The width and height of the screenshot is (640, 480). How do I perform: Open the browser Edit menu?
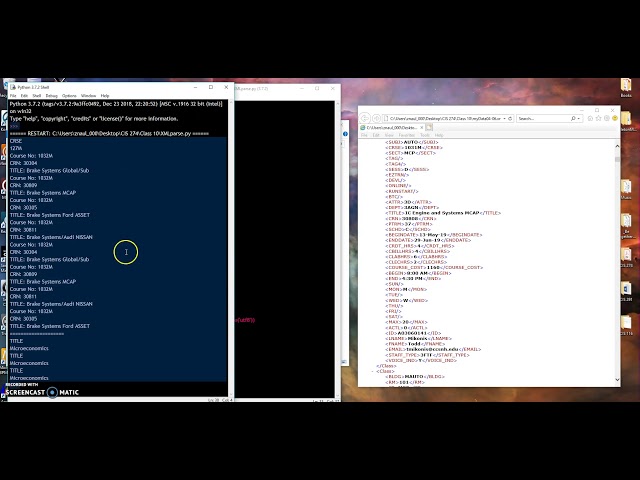tap(376, 135)
